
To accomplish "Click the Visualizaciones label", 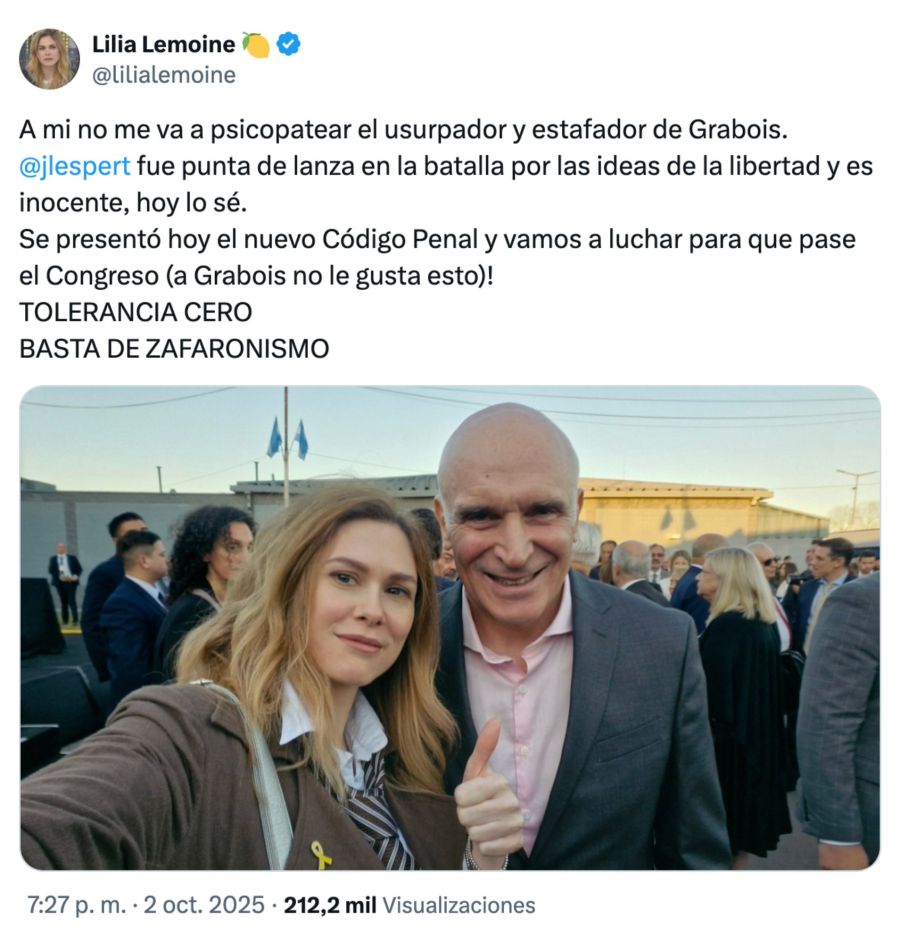I will click(459, 905).
